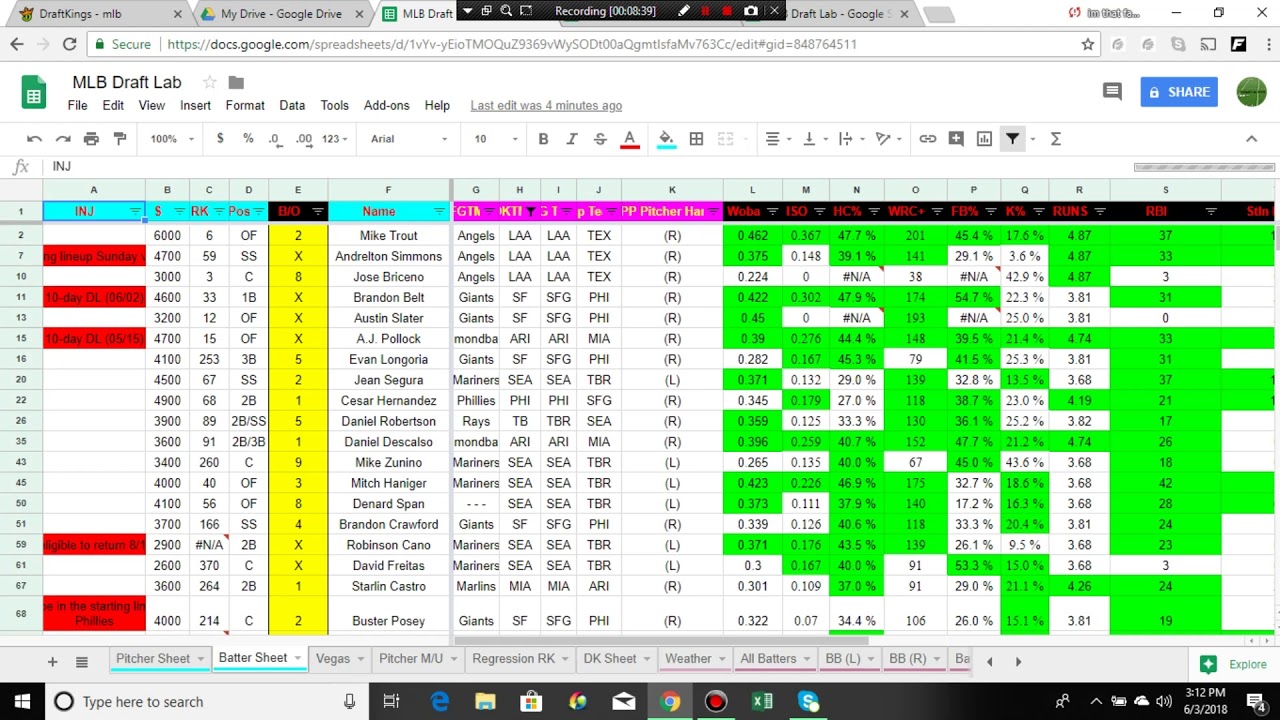This screenshot has width=1280, height=720.
Task: Open Google Sheets home icon
Action: pos(34,92)
